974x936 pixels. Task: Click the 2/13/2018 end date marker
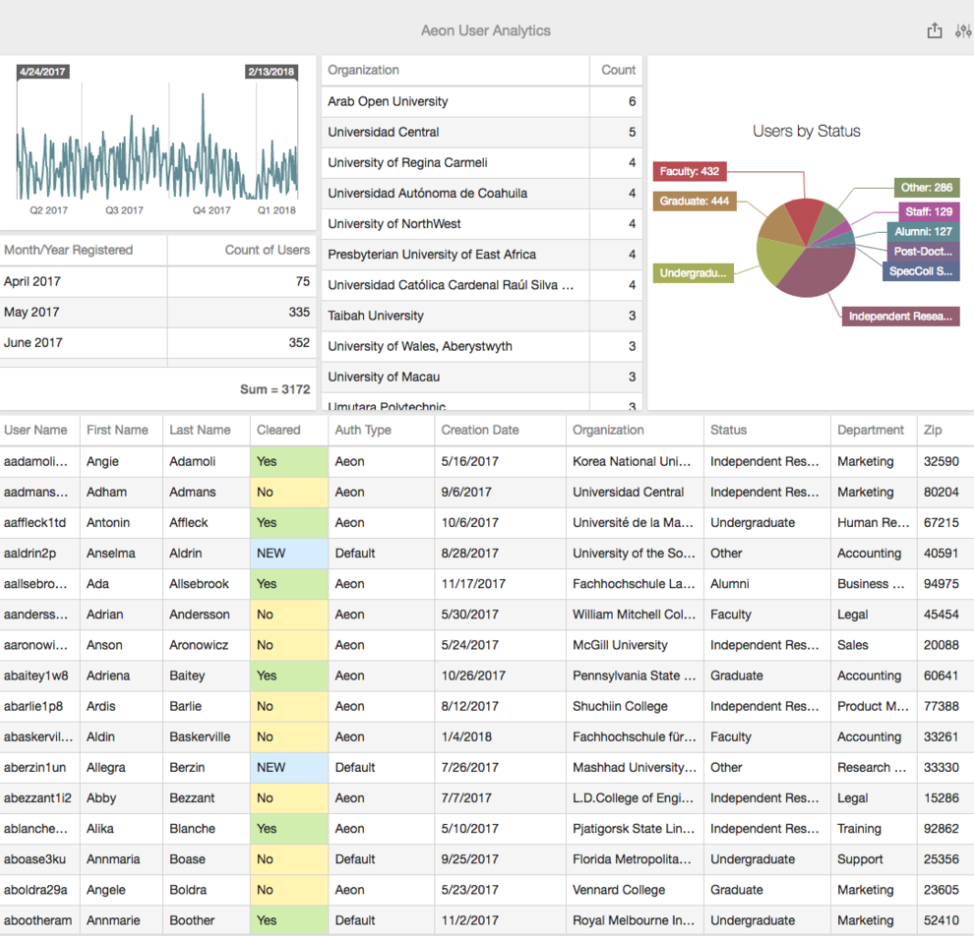(x=271, y=72)
